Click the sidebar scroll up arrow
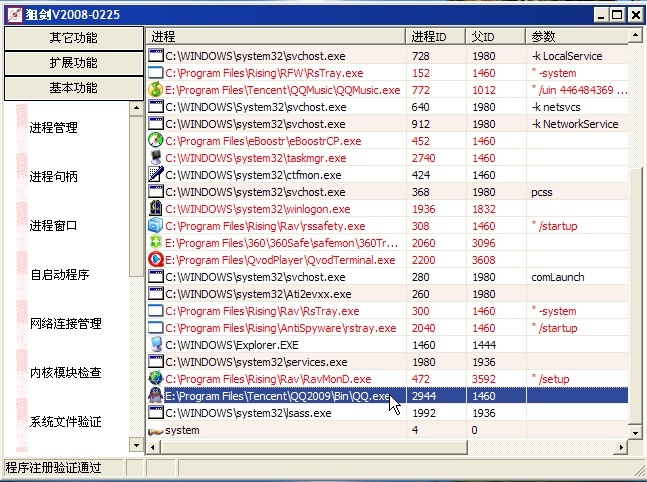The width and height of the screenshot is (647, 482). [x=136, y=108]
